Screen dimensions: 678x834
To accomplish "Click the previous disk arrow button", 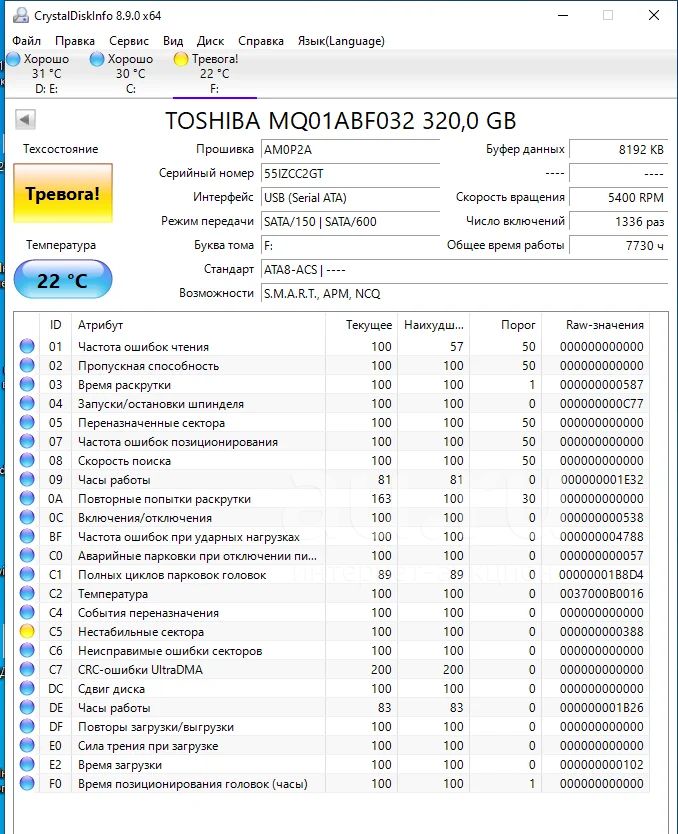I will point(25,120).
